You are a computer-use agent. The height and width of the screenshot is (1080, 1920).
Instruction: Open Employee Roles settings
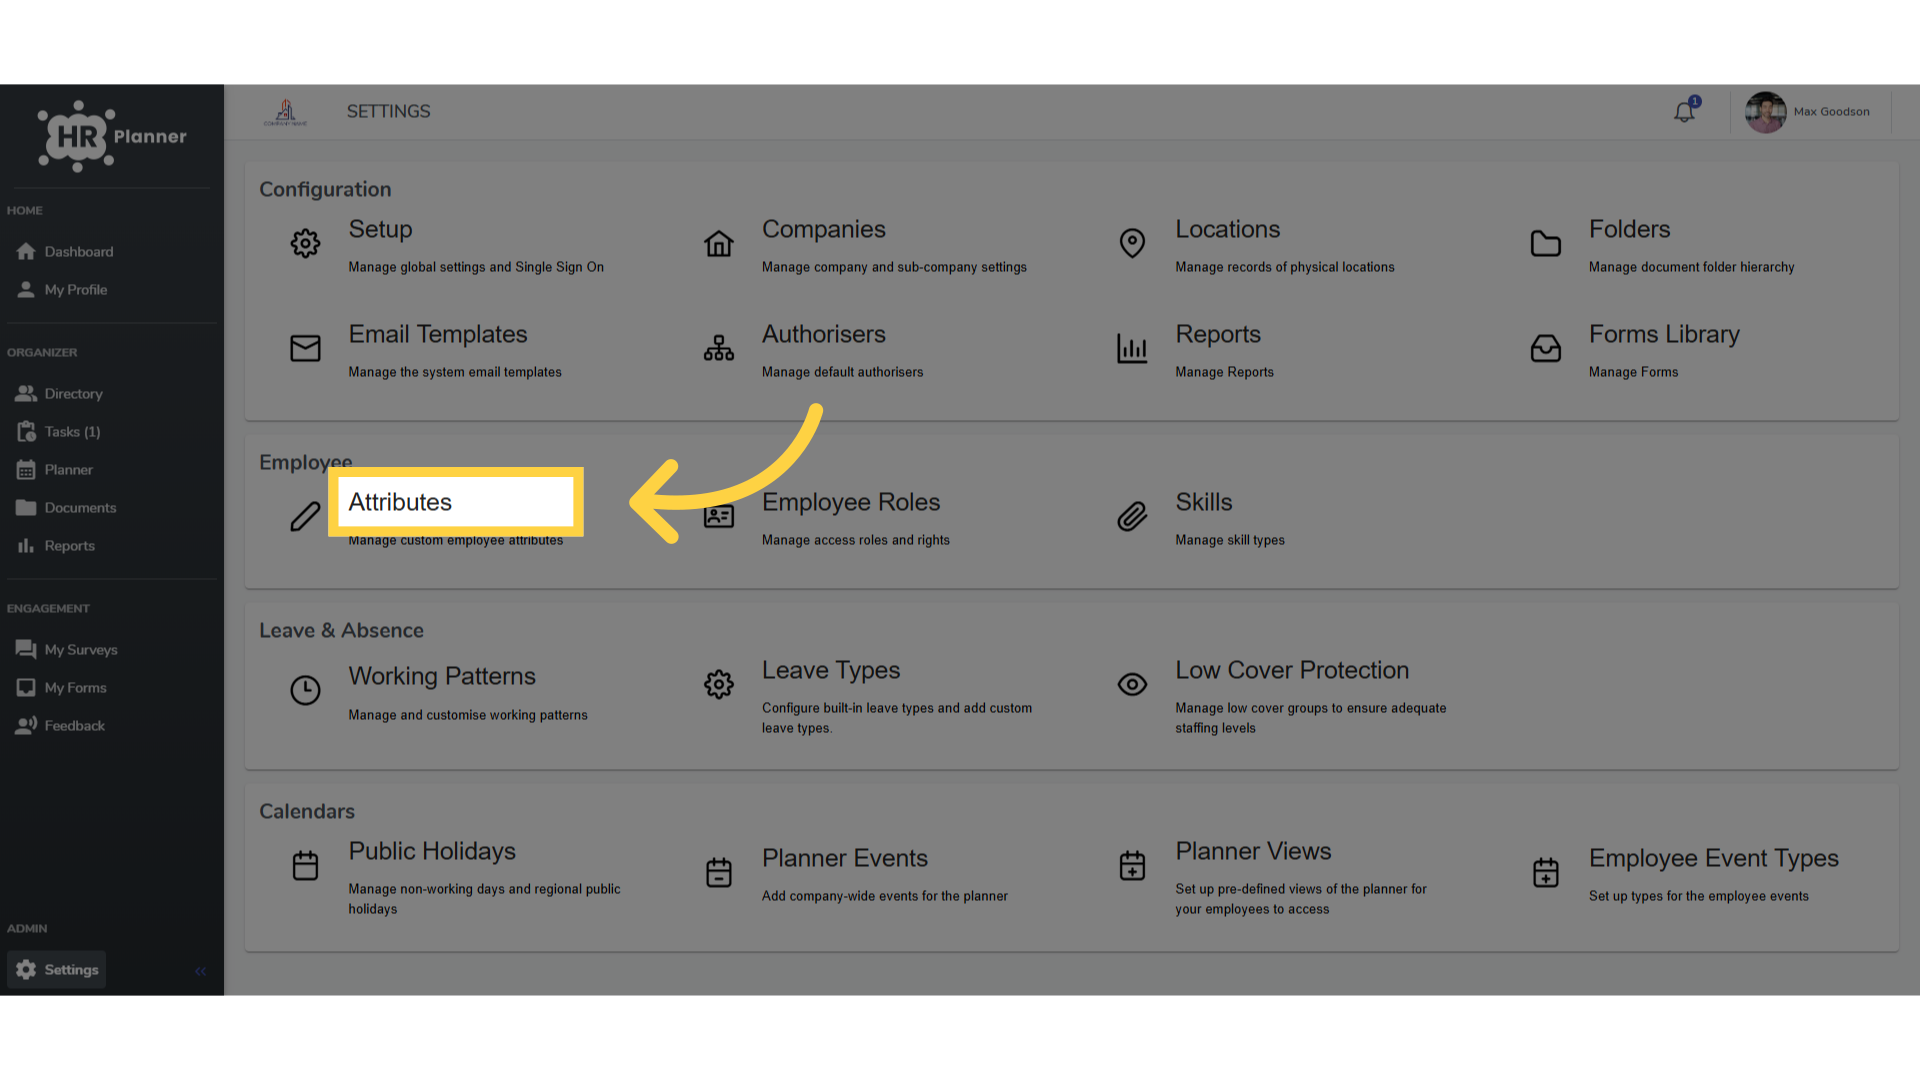pos(851,502)
